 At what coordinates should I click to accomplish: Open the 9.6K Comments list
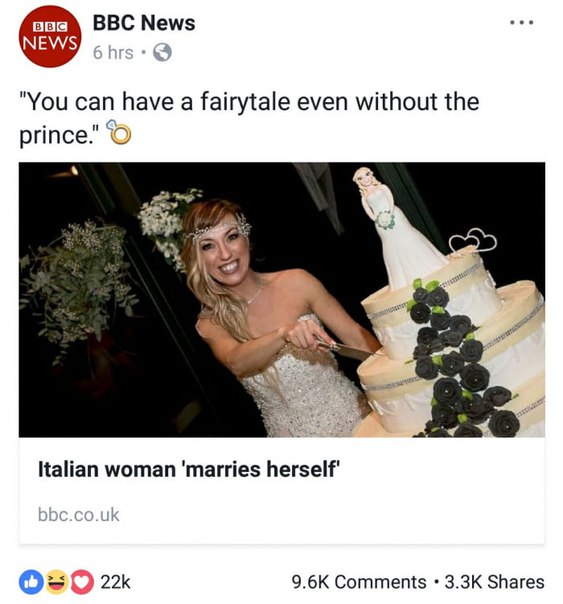click(x=359, y=582)
